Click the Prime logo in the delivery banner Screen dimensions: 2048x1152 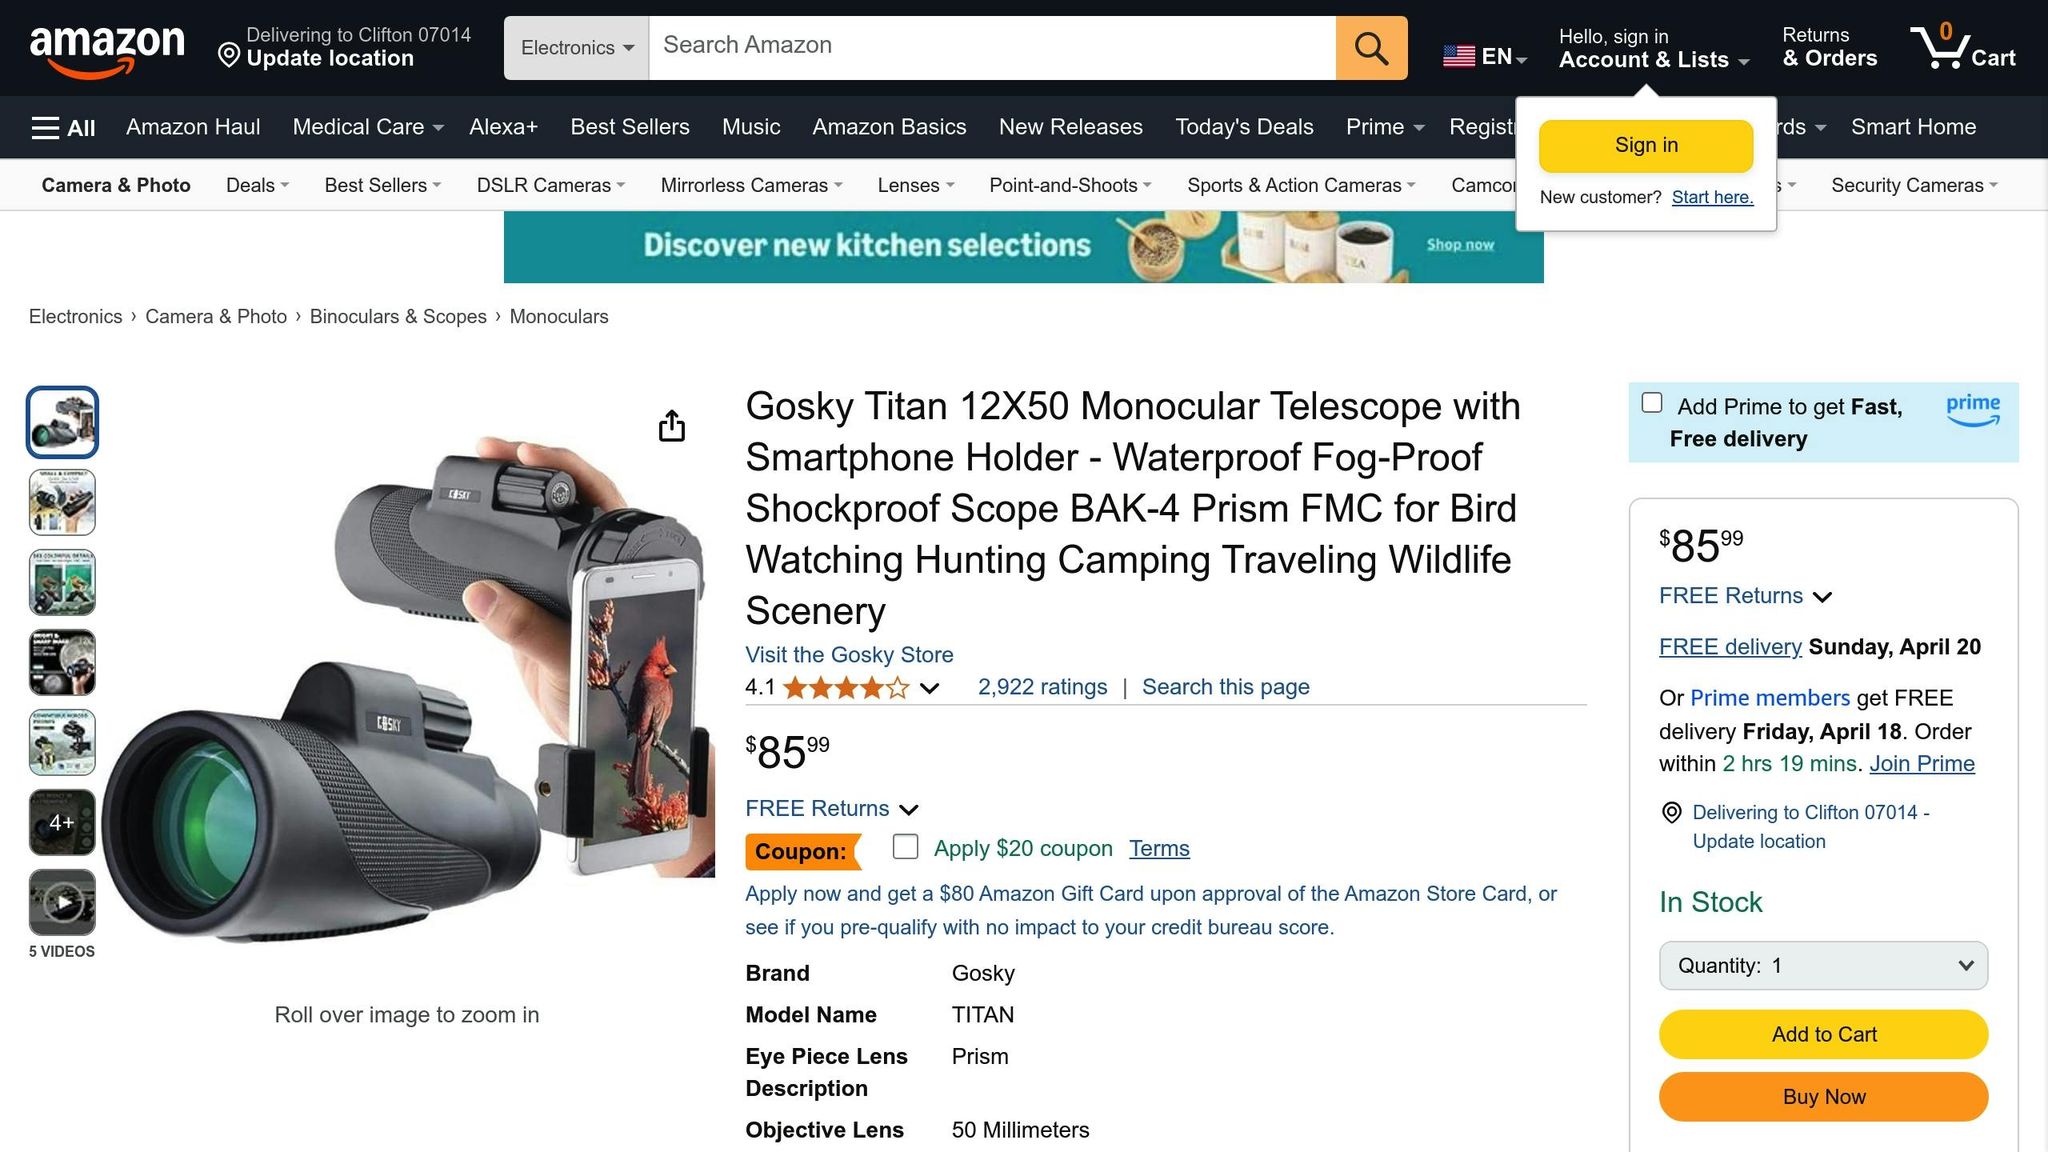(1972, 412)
